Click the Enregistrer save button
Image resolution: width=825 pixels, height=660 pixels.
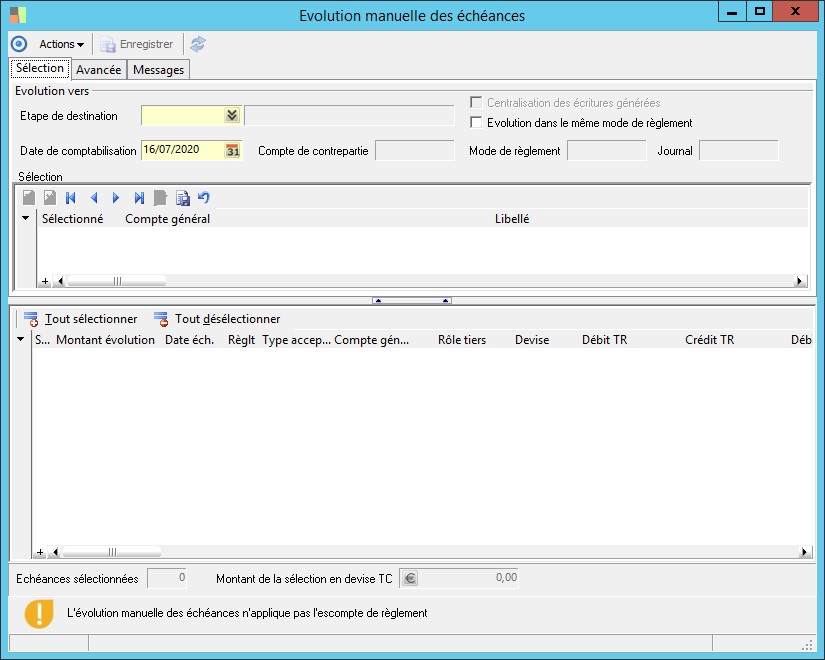[x=137, y=44]
